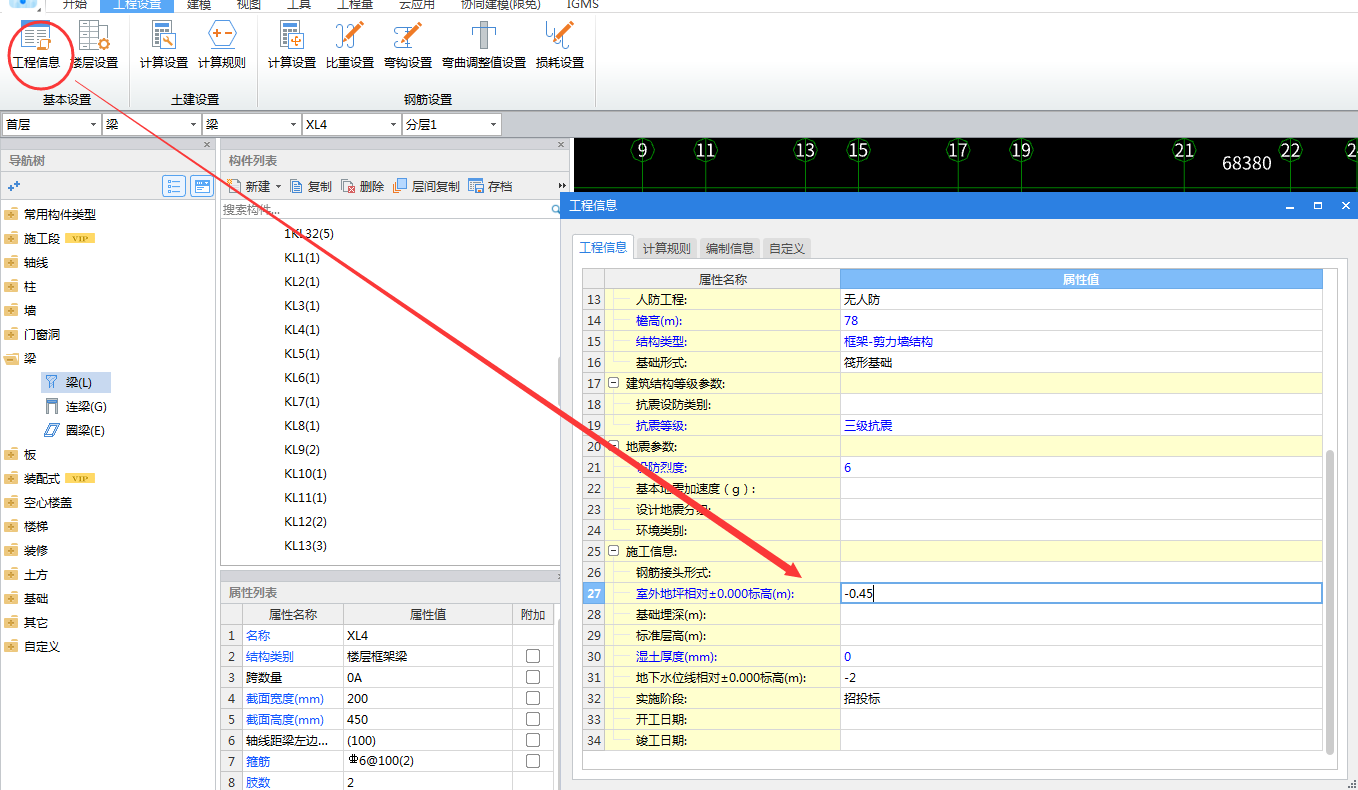Screen dimensions: 1358x790
Task: Open 弯钩设置 icon
Action: pos(408,45)
